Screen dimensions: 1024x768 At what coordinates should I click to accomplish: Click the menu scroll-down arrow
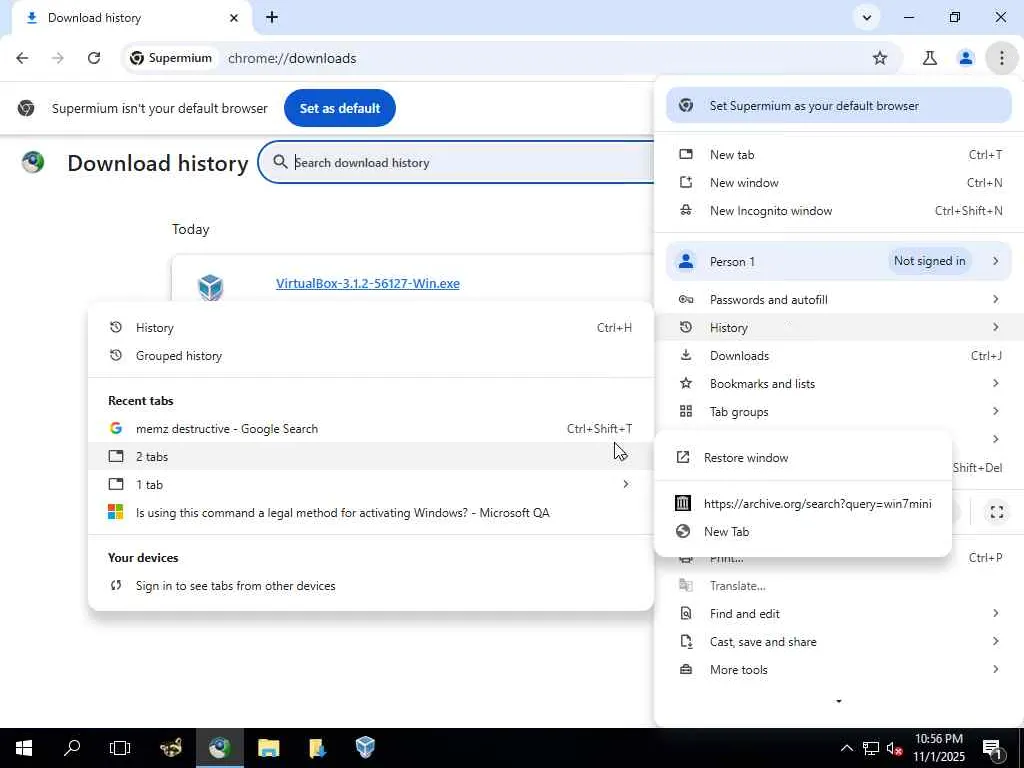tap(839, 701)
